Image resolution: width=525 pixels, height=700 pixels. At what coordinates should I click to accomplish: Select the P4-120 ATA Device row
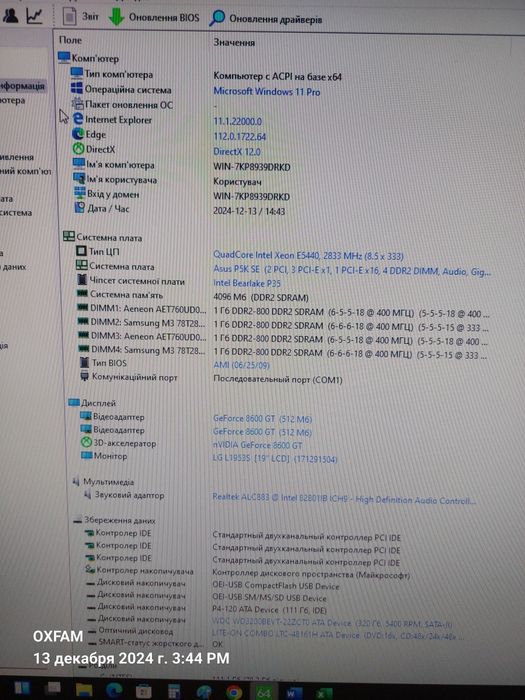[207, 609]
